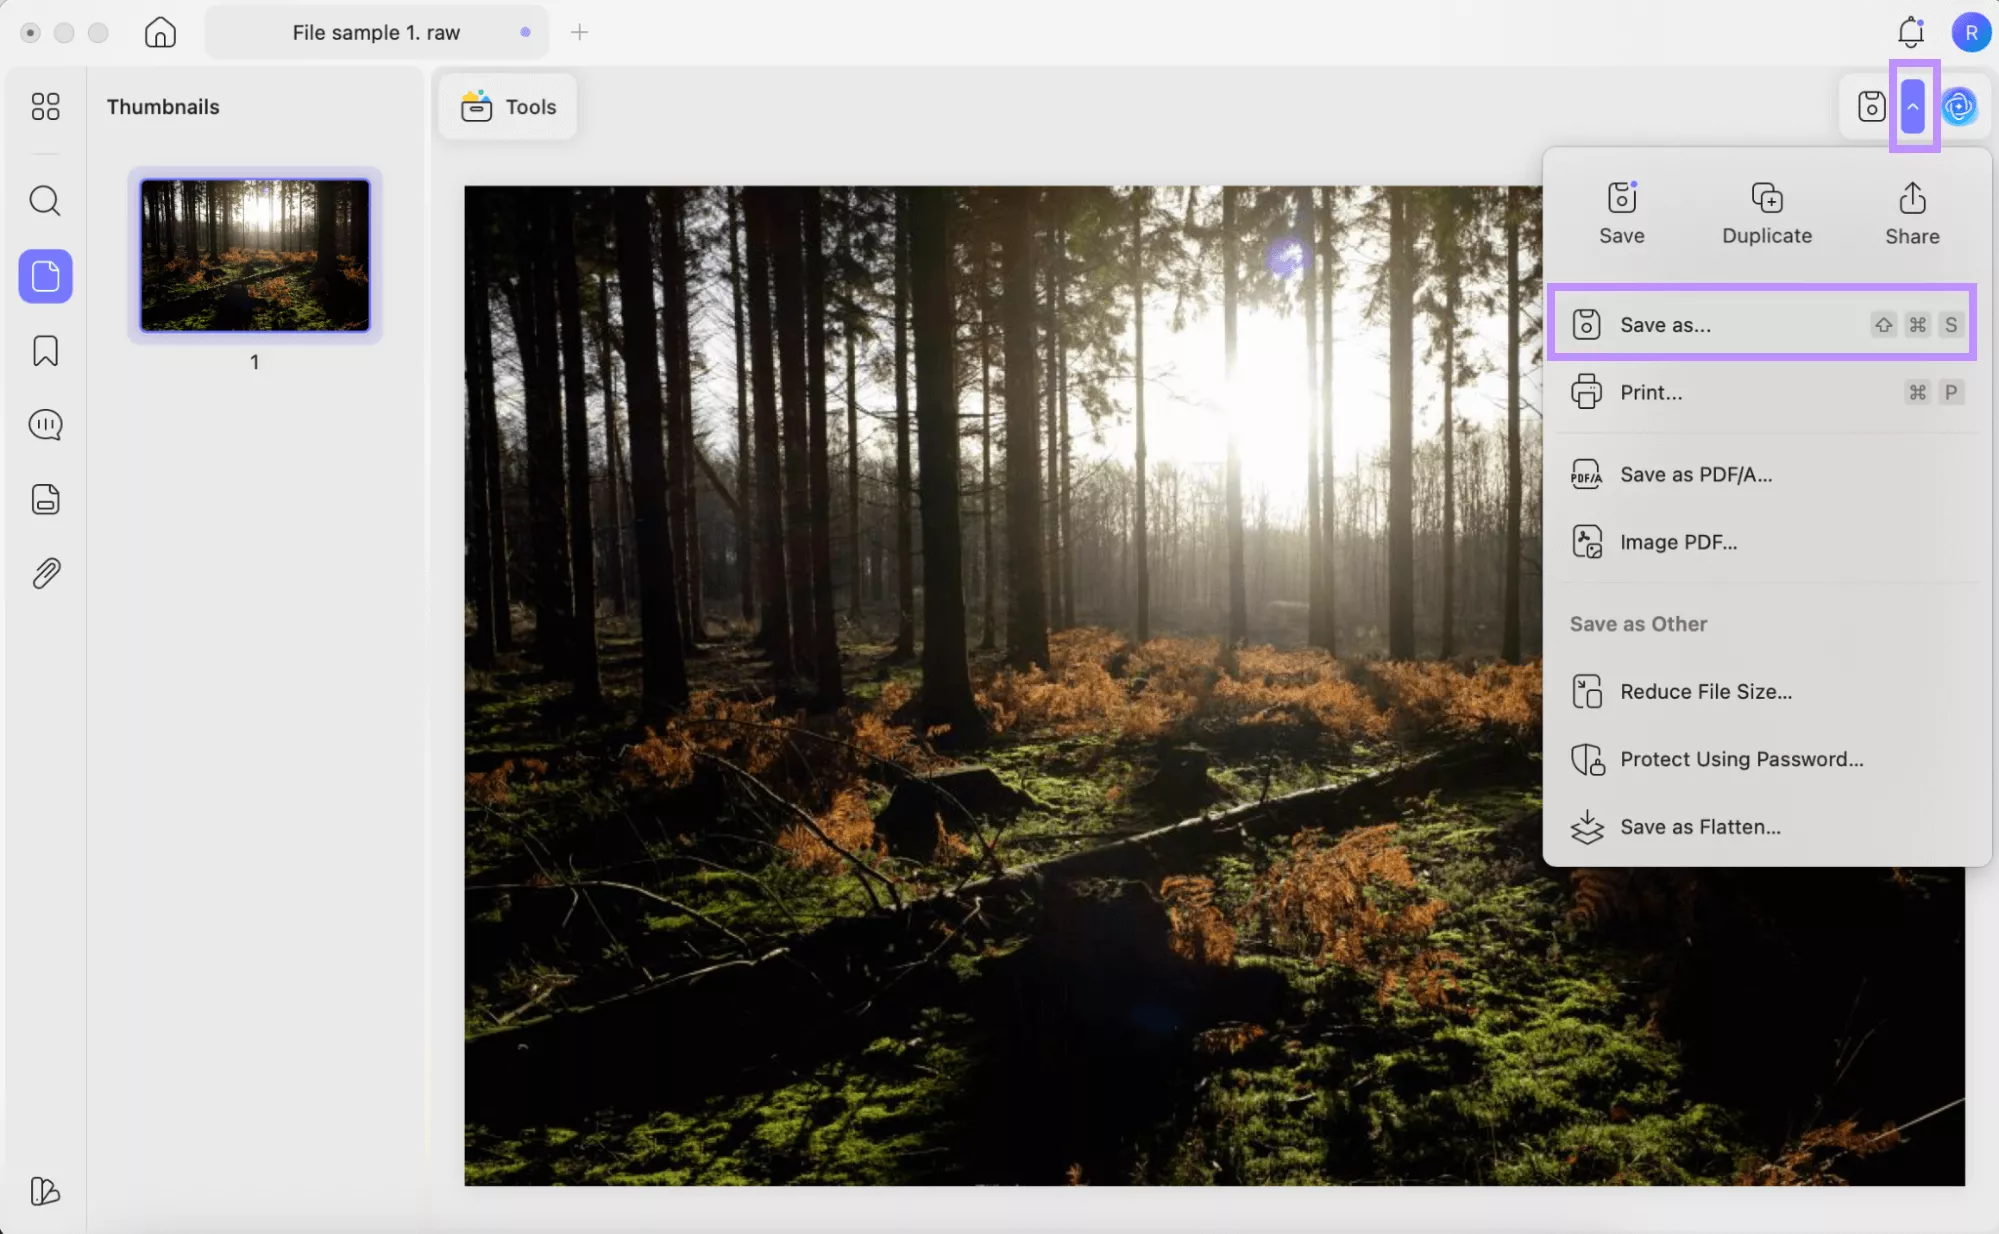
Task: Select the File sample 1. raw tab
Action: (376, 32)
